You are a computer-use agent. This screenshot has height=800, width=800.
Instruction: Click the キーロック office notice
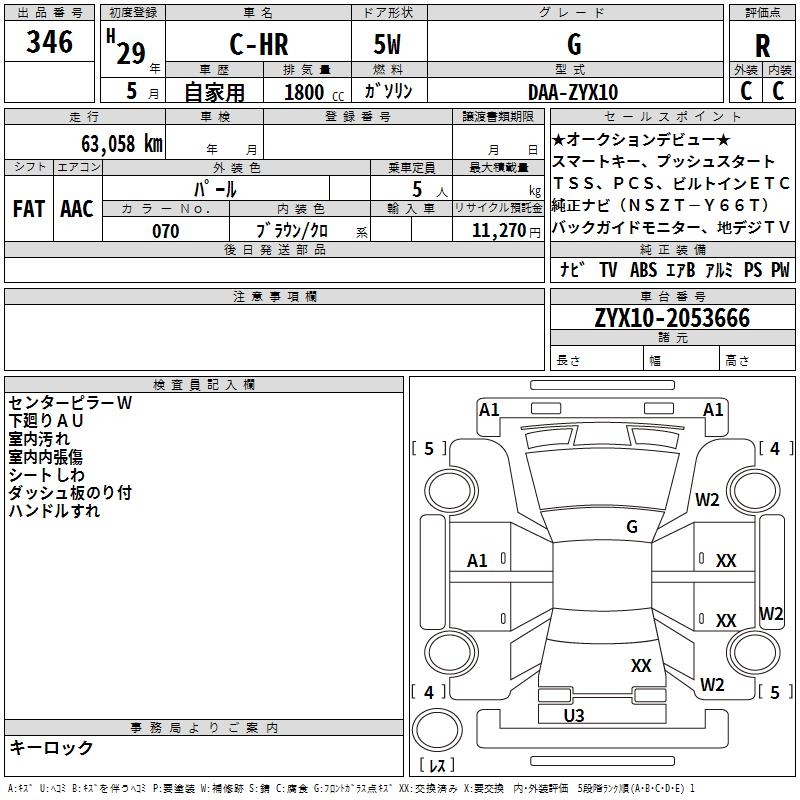pyautogui.click(x=52, y=747)
